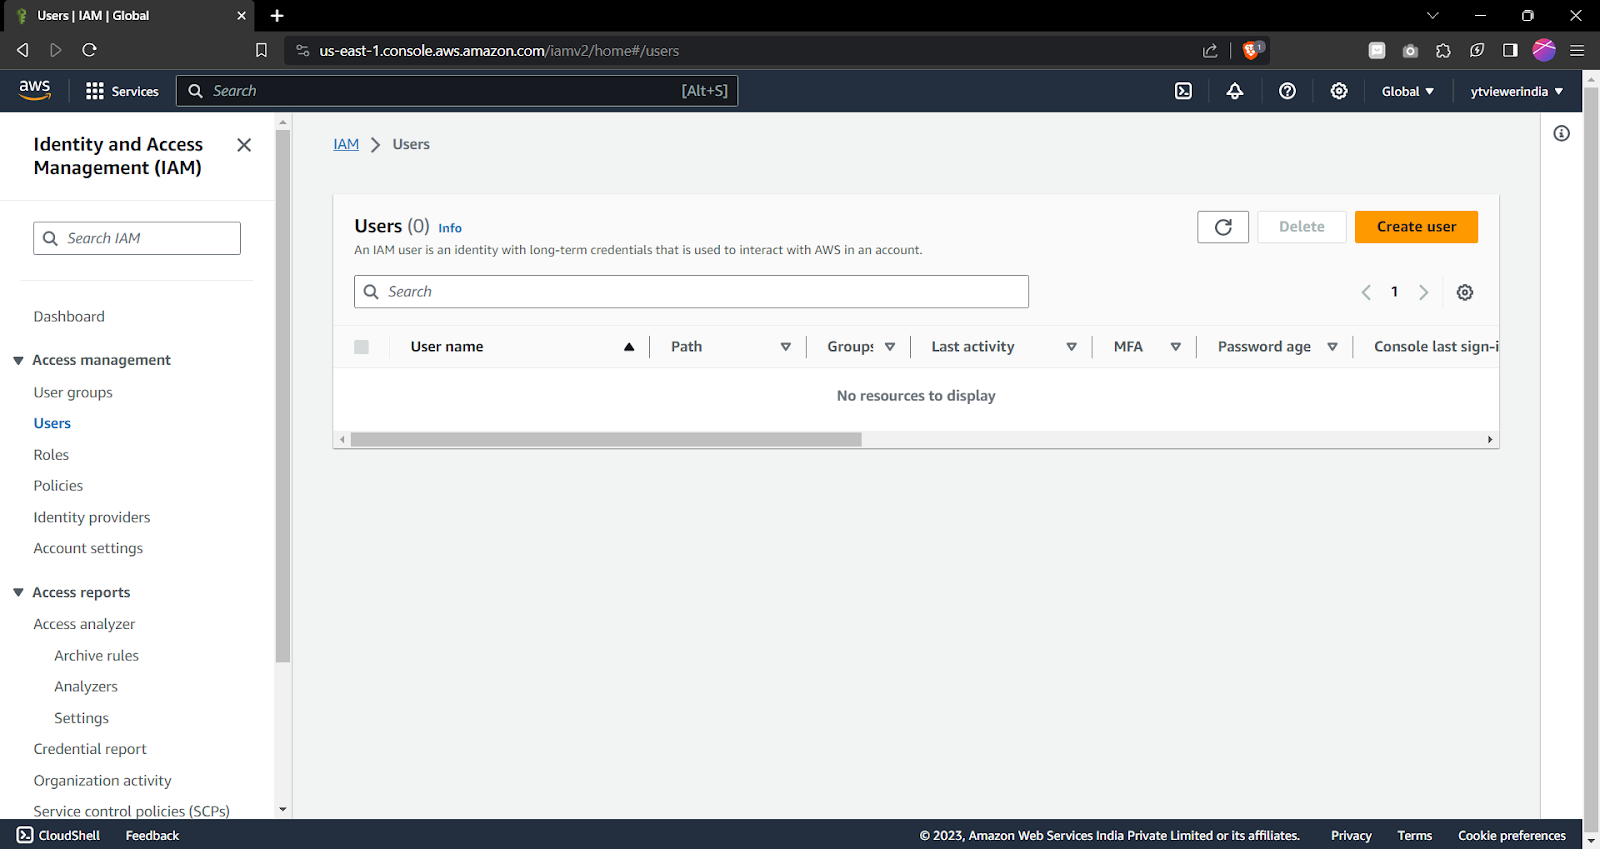
Task: Open Roles in the sidebar
Action: click(x=51, y=454)
